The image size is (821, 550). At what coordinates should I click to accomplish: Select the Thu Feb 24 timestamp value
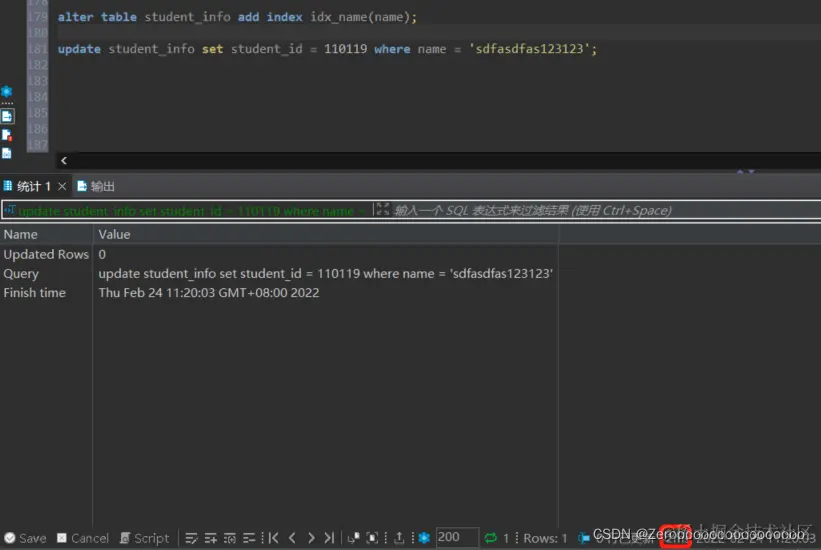click(x=208, y=292)
